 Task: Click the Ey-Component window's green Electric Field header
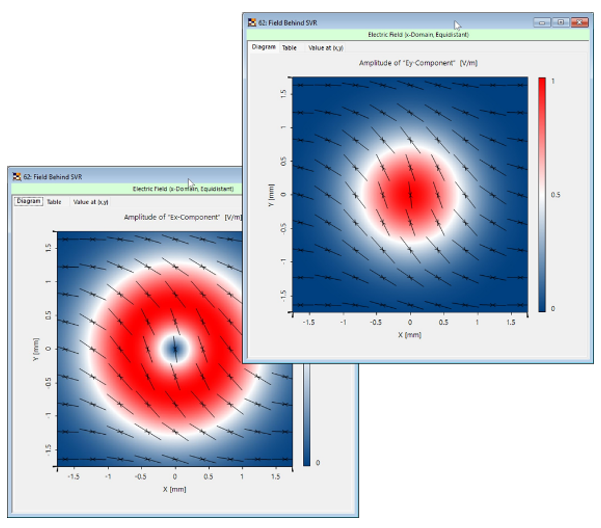point(419,34)
